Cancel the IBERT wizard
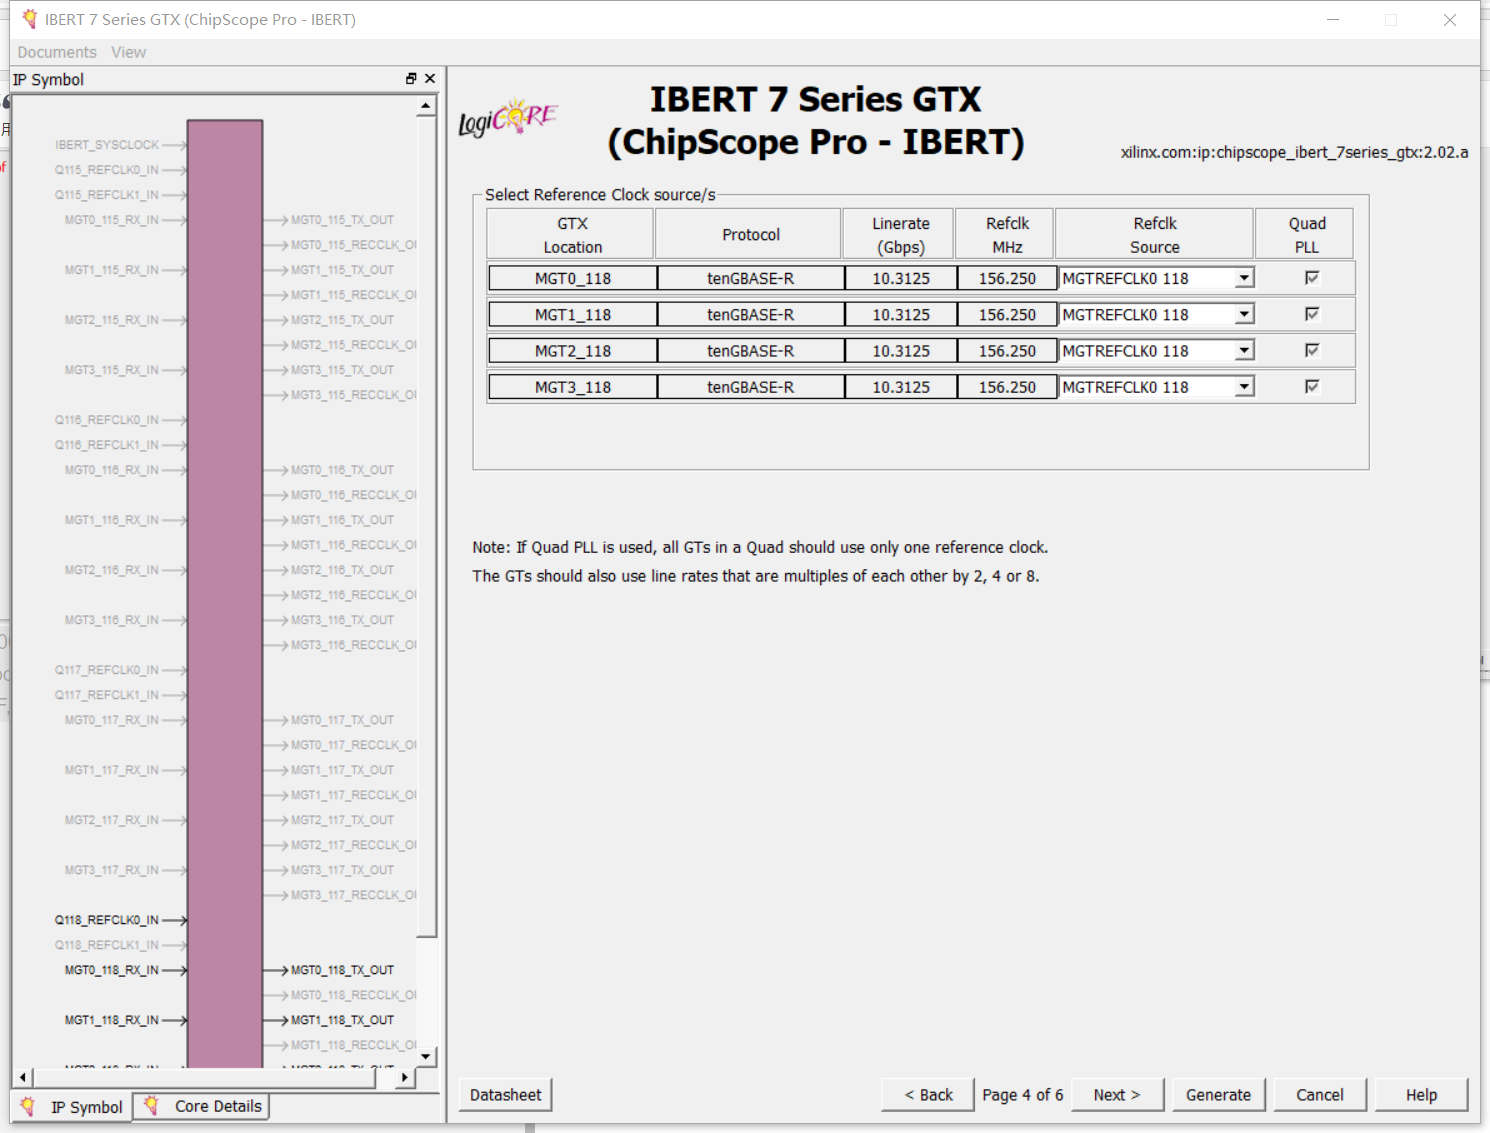 click(1320, 1095)
